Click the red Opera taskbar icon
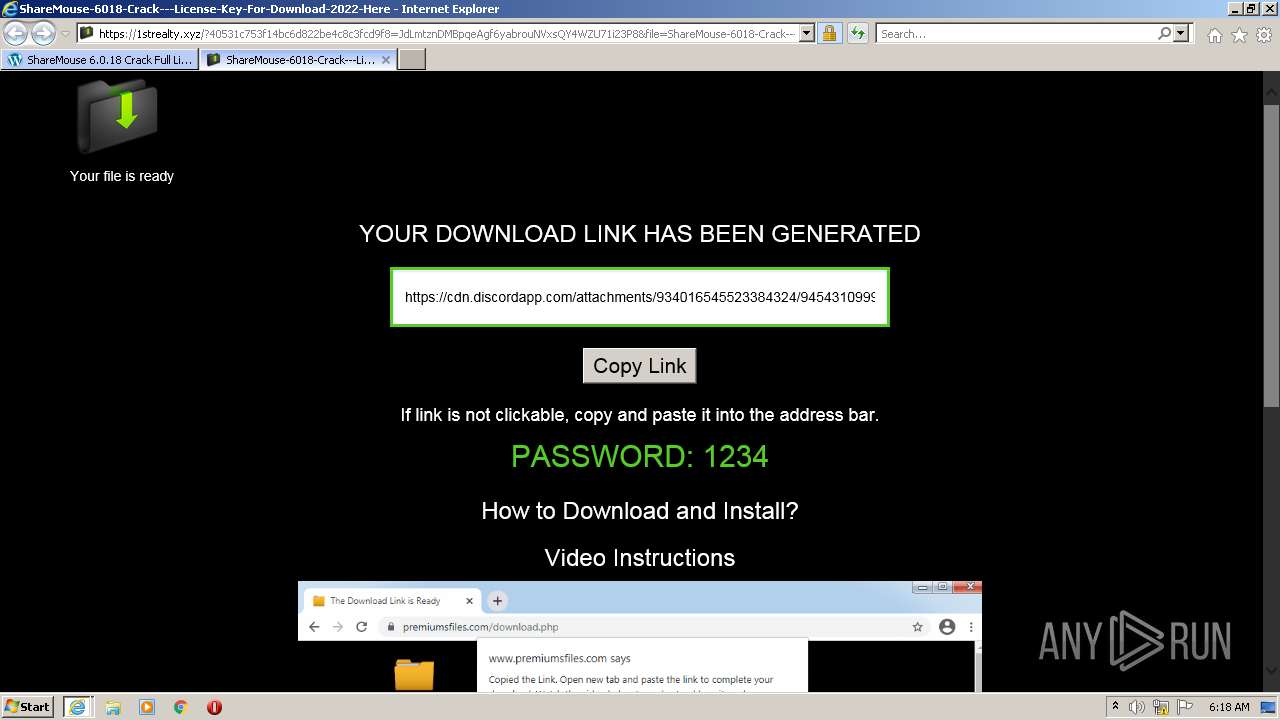The width and height of the screenshot is (1280, 720). click(x=214, y=707)
